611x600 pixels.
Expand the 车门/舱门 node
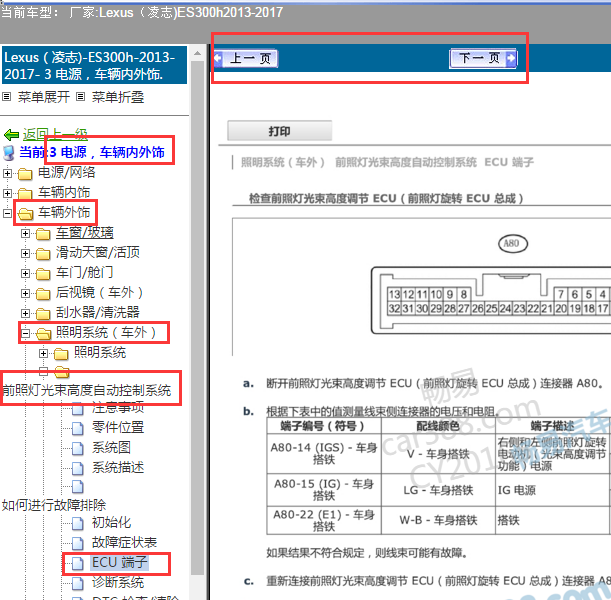click(25, 273)
